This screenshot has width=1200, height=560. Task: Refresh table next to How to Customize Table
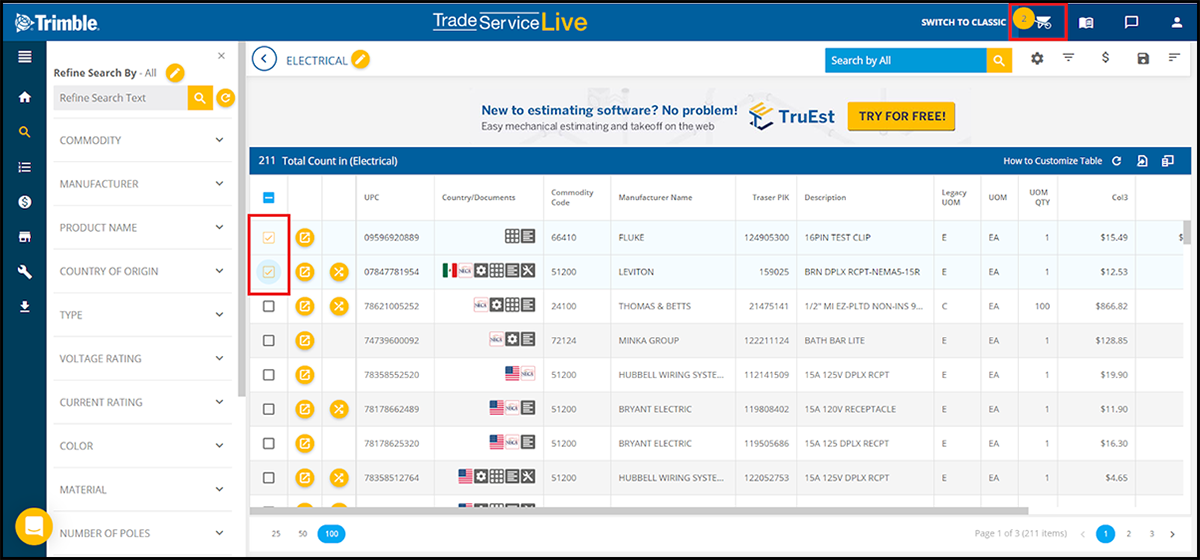[x=1117, y=161]
